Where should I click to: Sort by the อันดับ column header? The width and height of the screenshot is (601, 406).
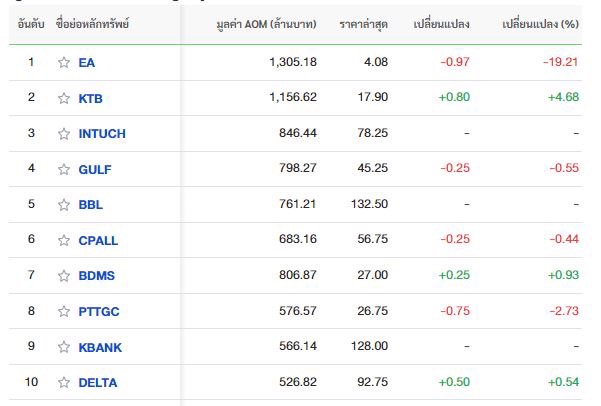(31, 25)
